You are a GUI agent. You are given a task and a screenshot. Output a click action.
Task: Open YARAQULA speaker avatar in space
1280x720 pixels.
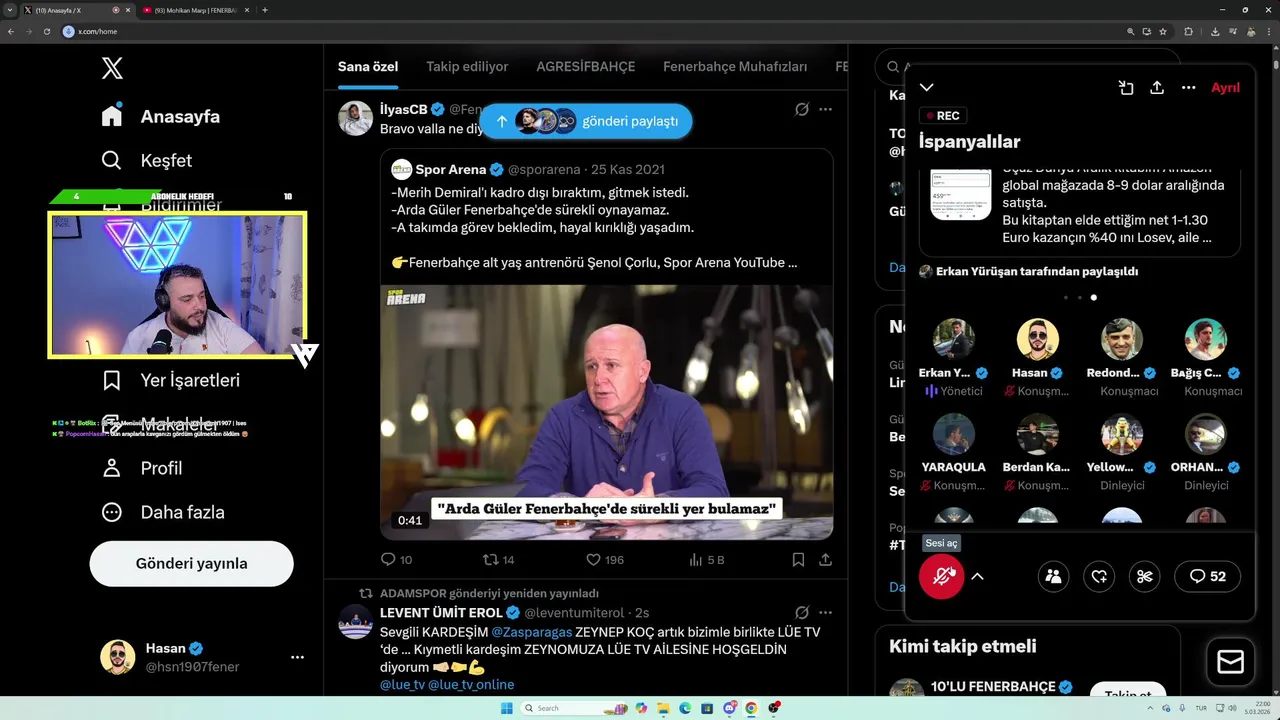point(954,434)
